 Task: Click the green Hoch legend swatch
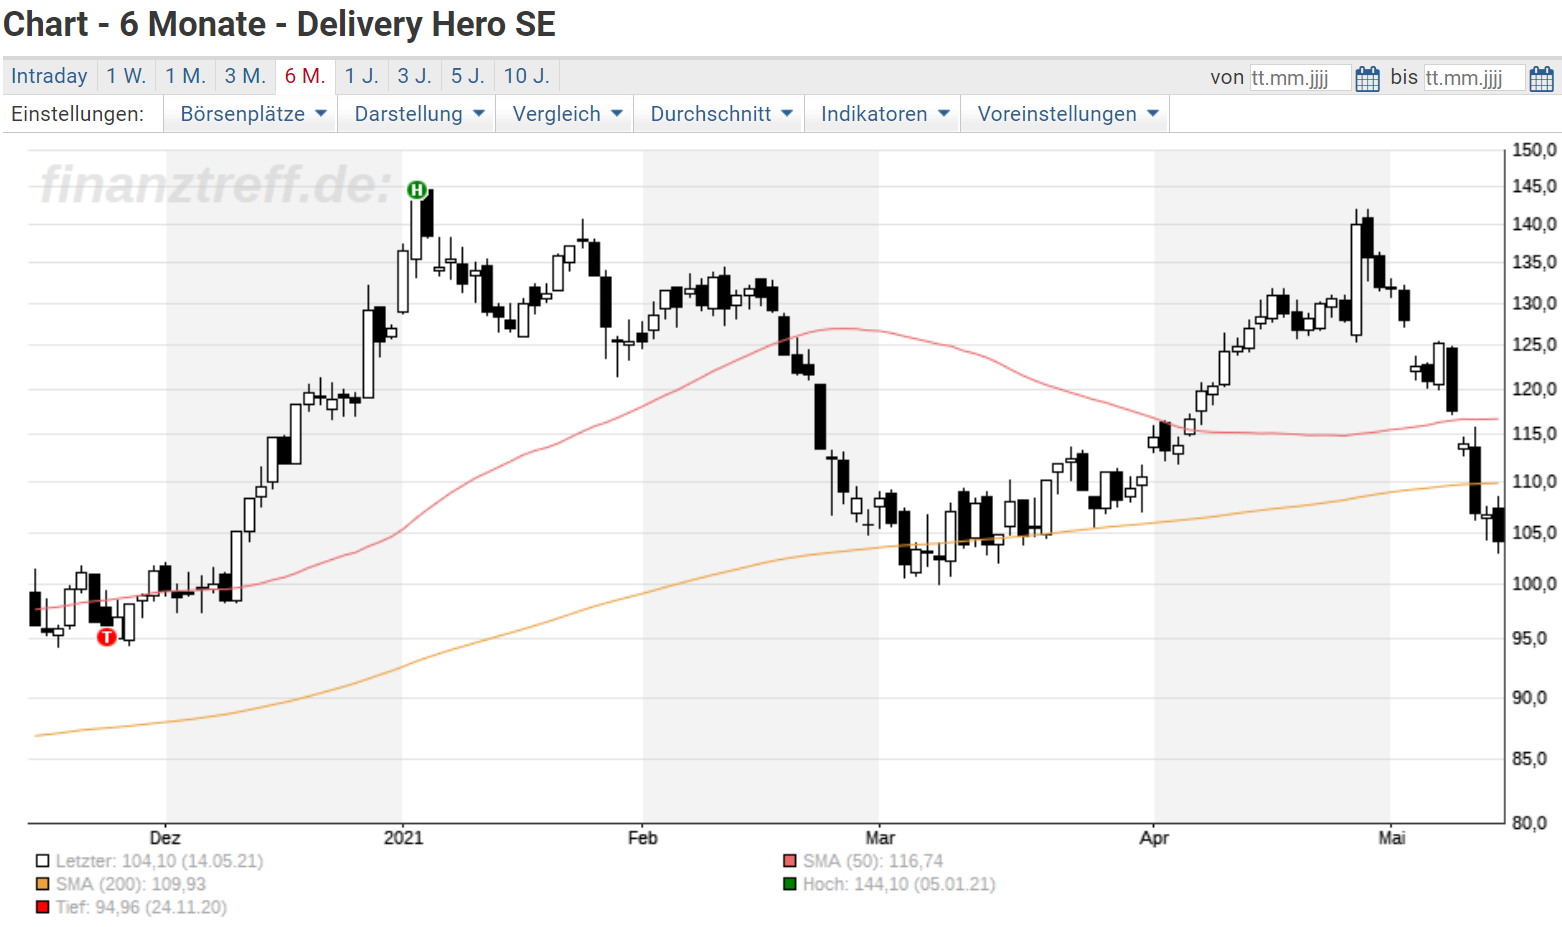tap(789, 884)
